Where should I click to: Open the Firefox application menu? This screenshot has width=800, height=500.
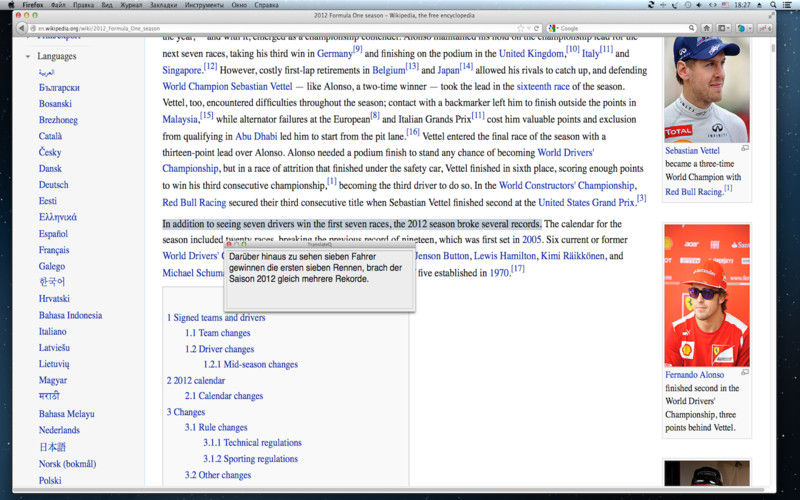33,5
